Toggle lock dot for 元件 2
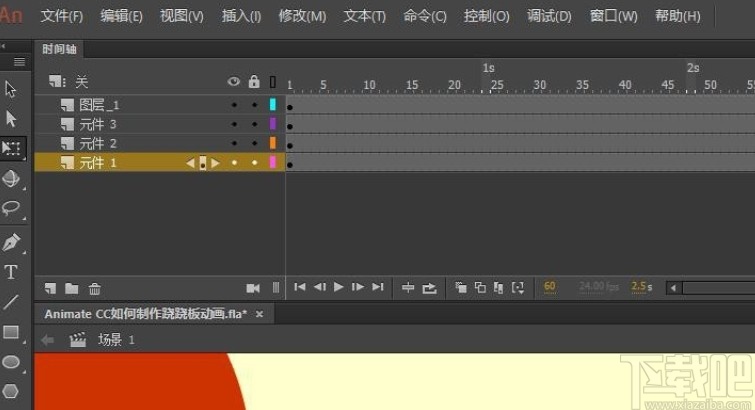The image size is (755, 410). pos(254,143)
